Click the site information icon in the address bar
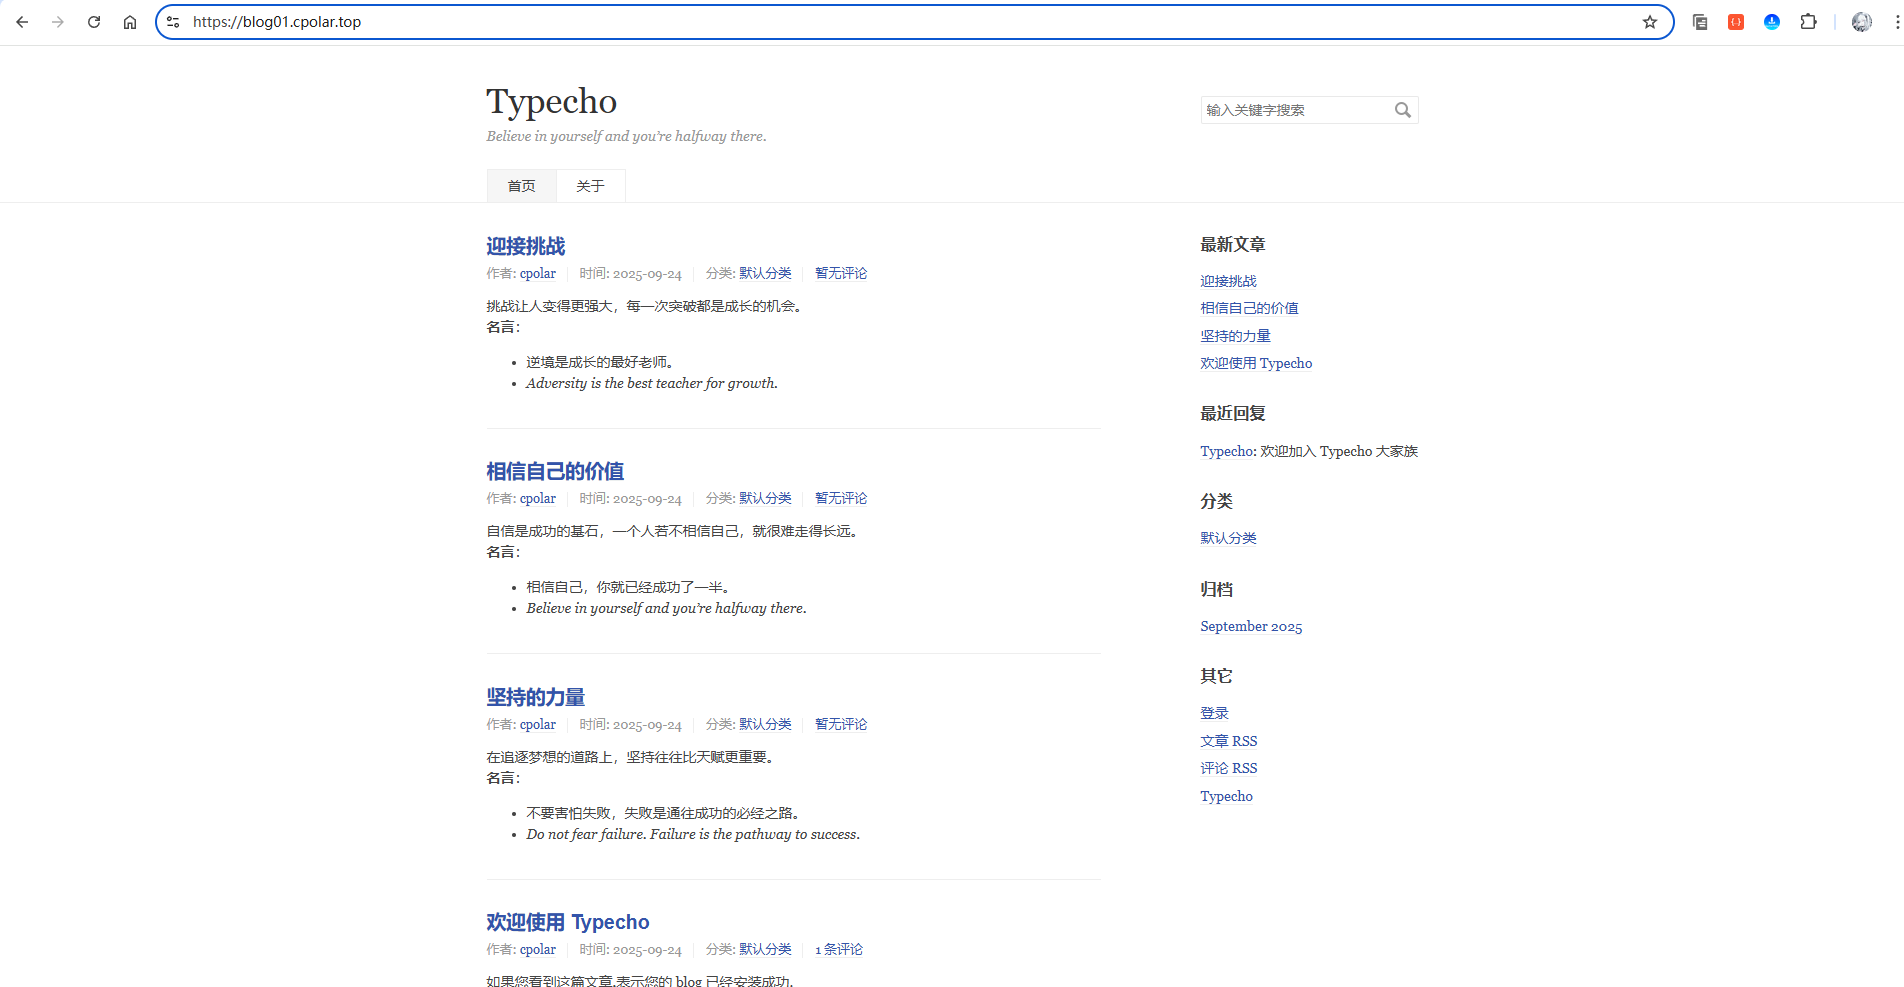 point(173,21)
